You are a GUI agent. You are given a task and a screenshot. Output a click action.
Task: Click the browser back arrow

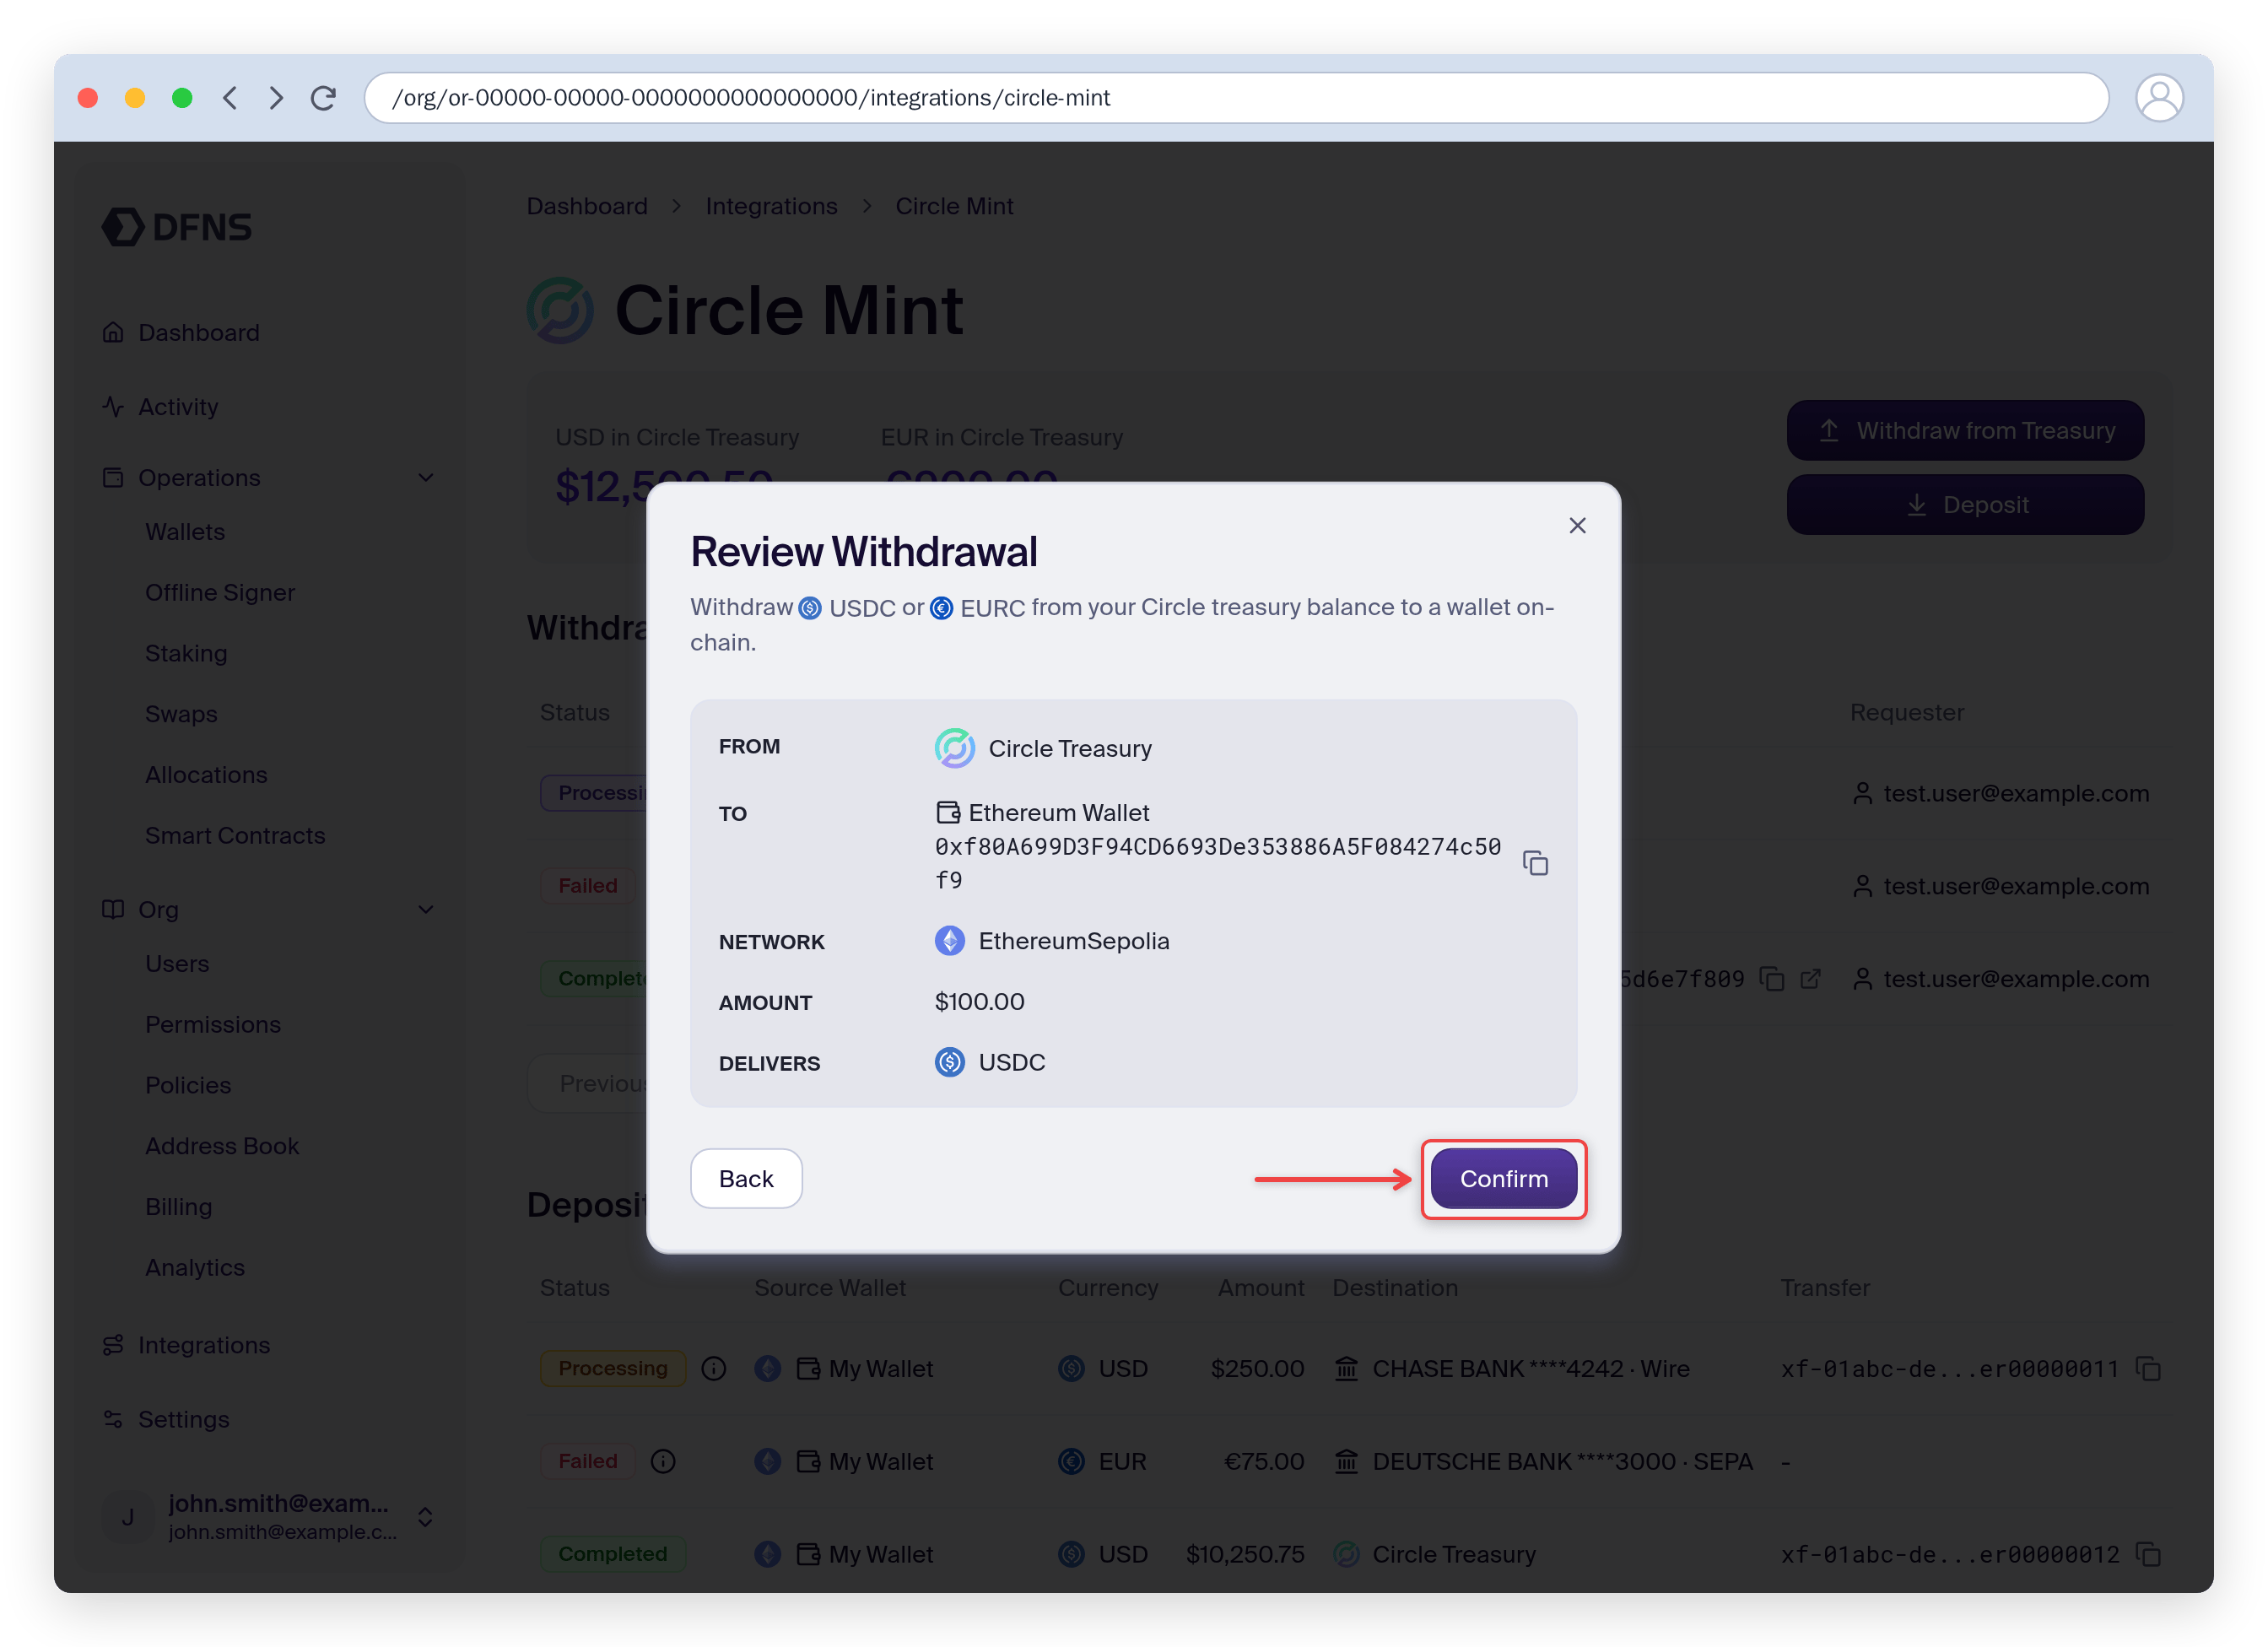230,98
